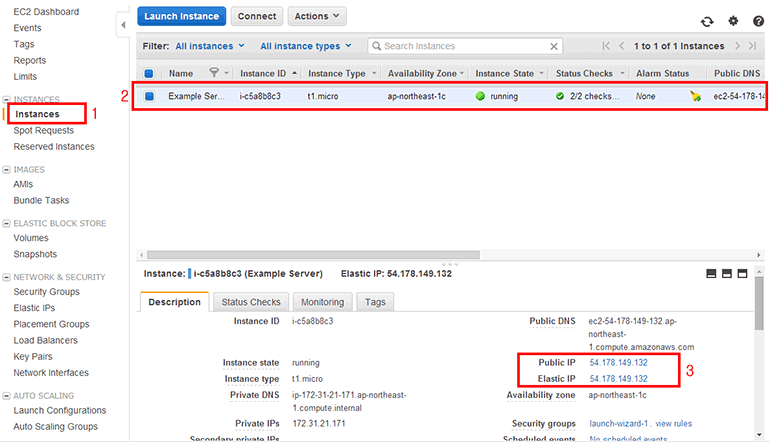The height and width of the screenshot is (442, 770).
Task: Open the settings gear icon
Action: [x=733, y=21]
